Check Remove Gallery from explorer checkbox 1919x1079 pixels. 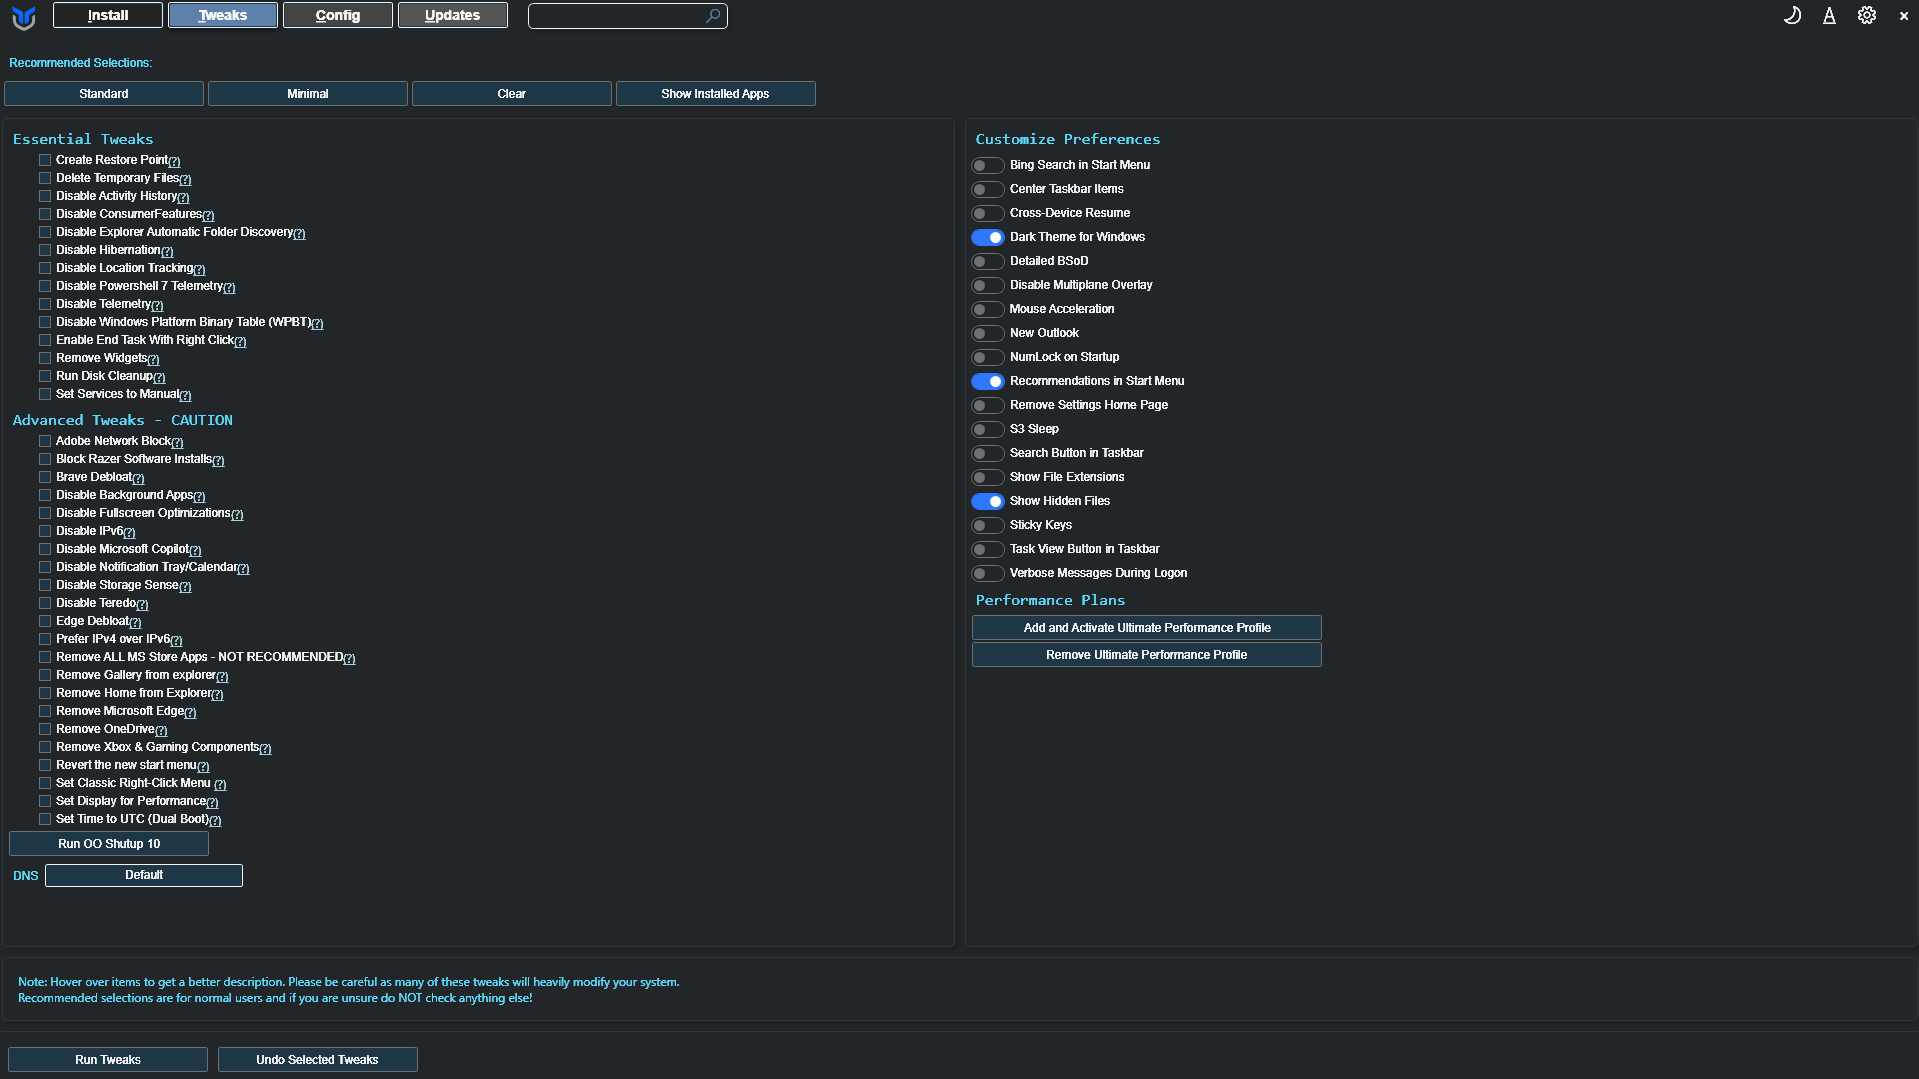point(45,675)
